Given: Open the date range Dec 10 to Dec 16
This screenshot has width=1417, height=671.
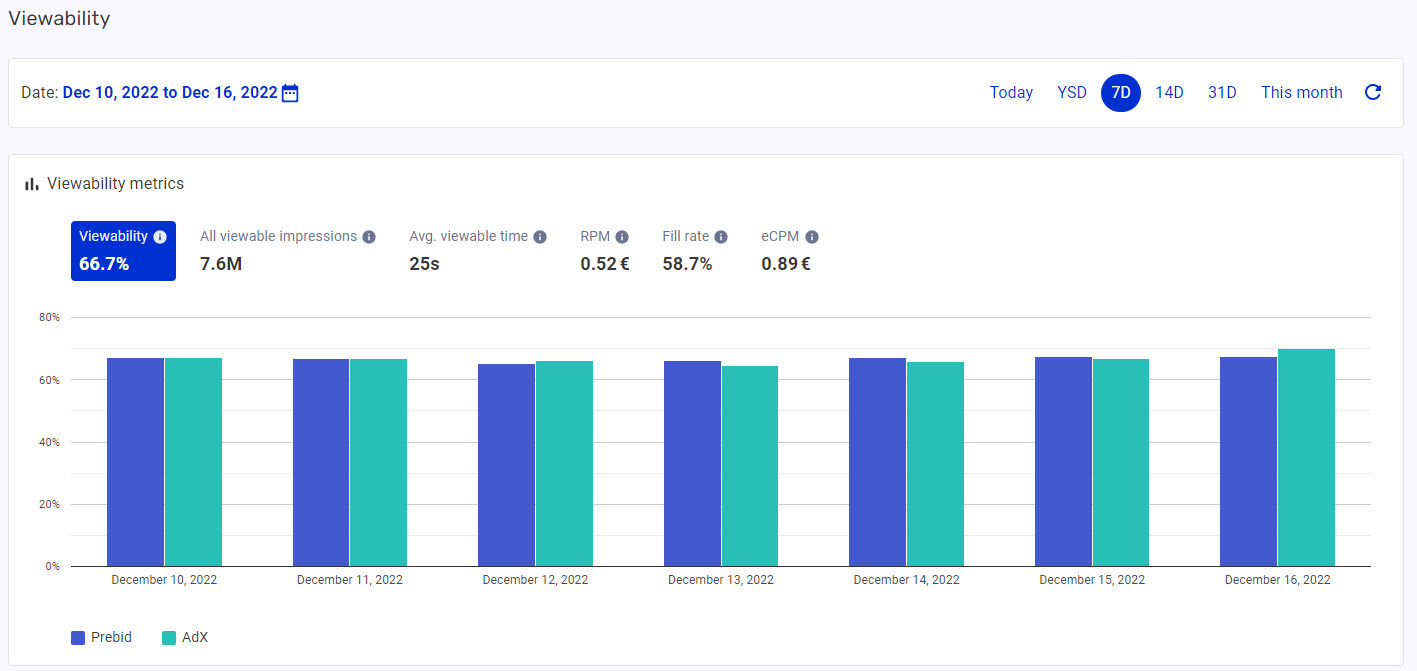Looking at the screenshot, I should 168,92.
